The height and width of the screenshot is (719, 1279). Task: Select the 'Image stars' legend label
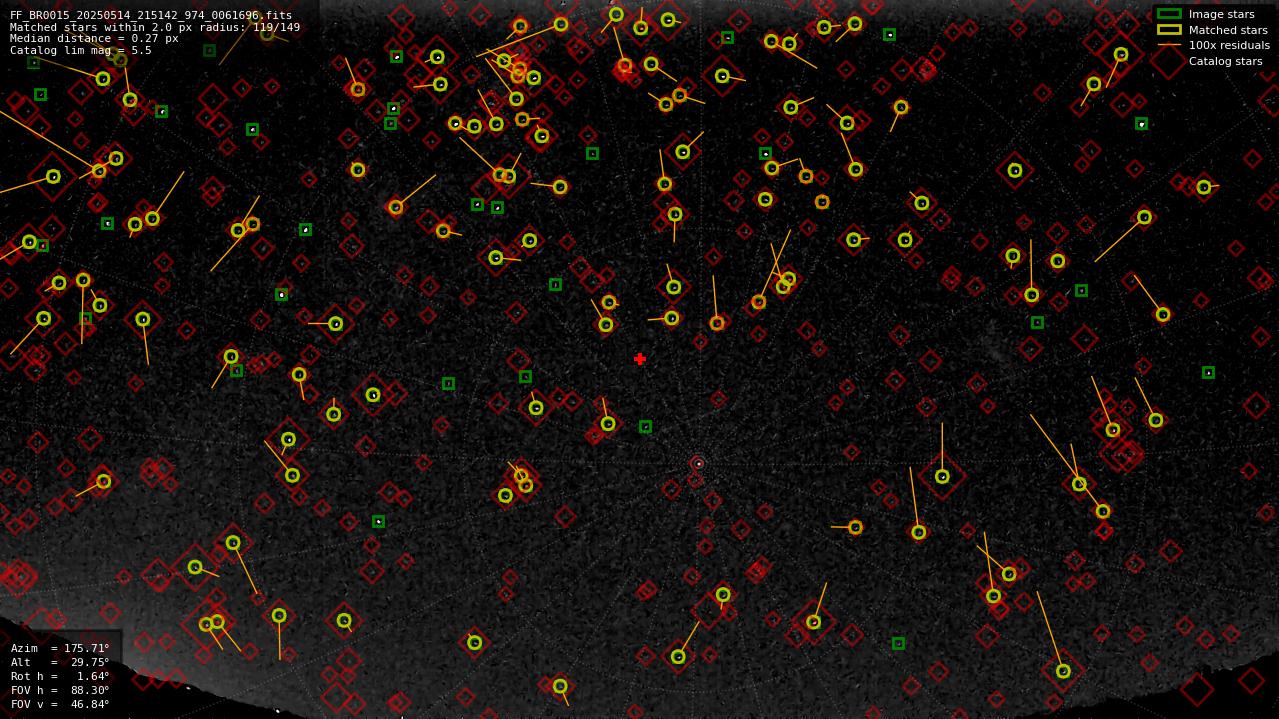(1221, 14)
